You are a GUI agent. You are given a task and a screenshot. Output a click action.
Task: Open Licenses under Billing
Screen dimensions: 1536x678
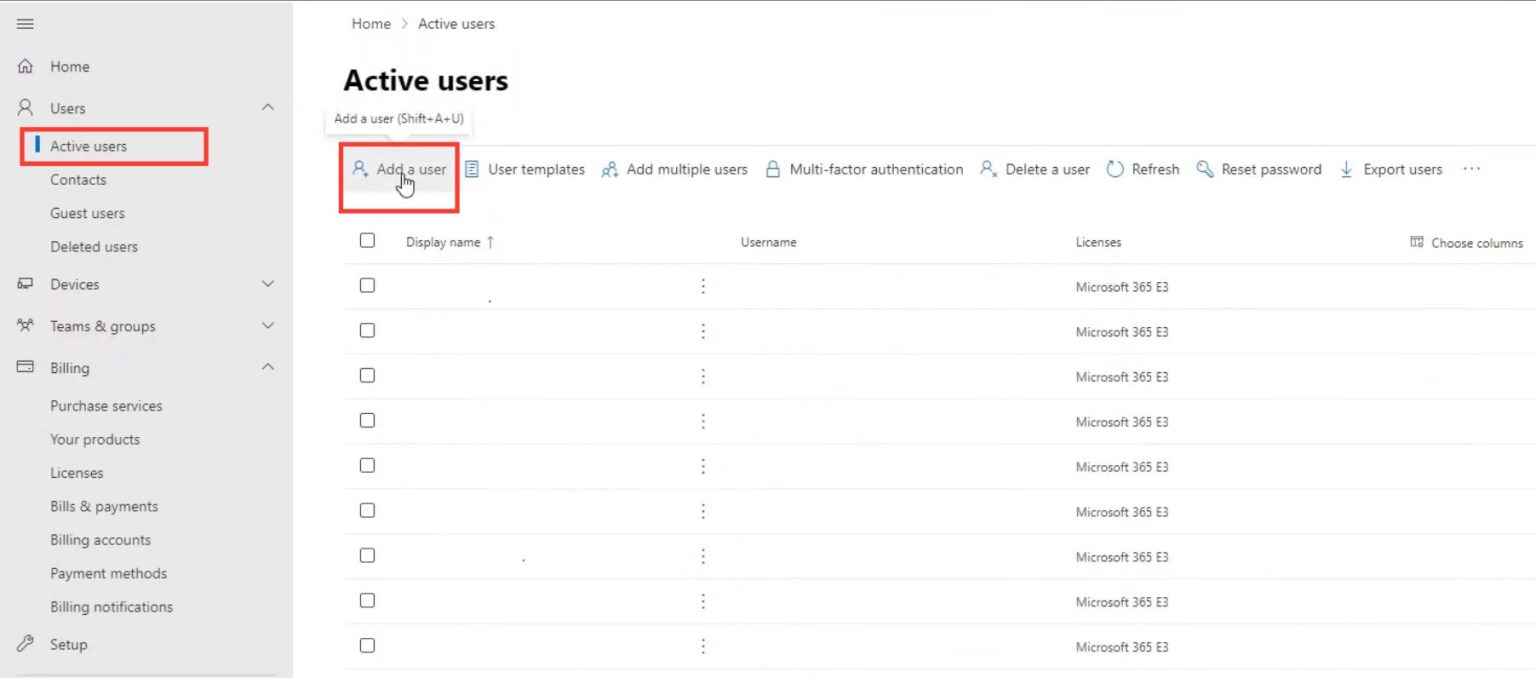77,473
